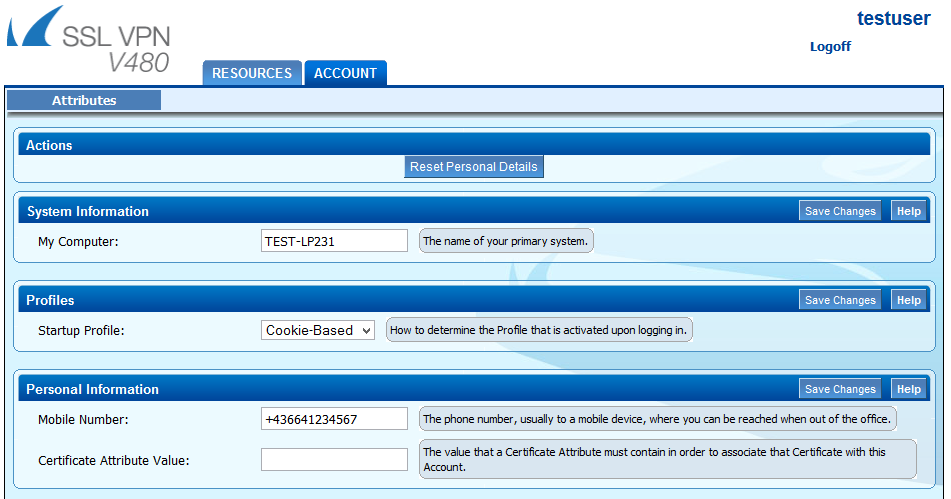Viewport: 951px width, 499px height.
Task: Save Changes in System Information section
Action: [840, 211]
